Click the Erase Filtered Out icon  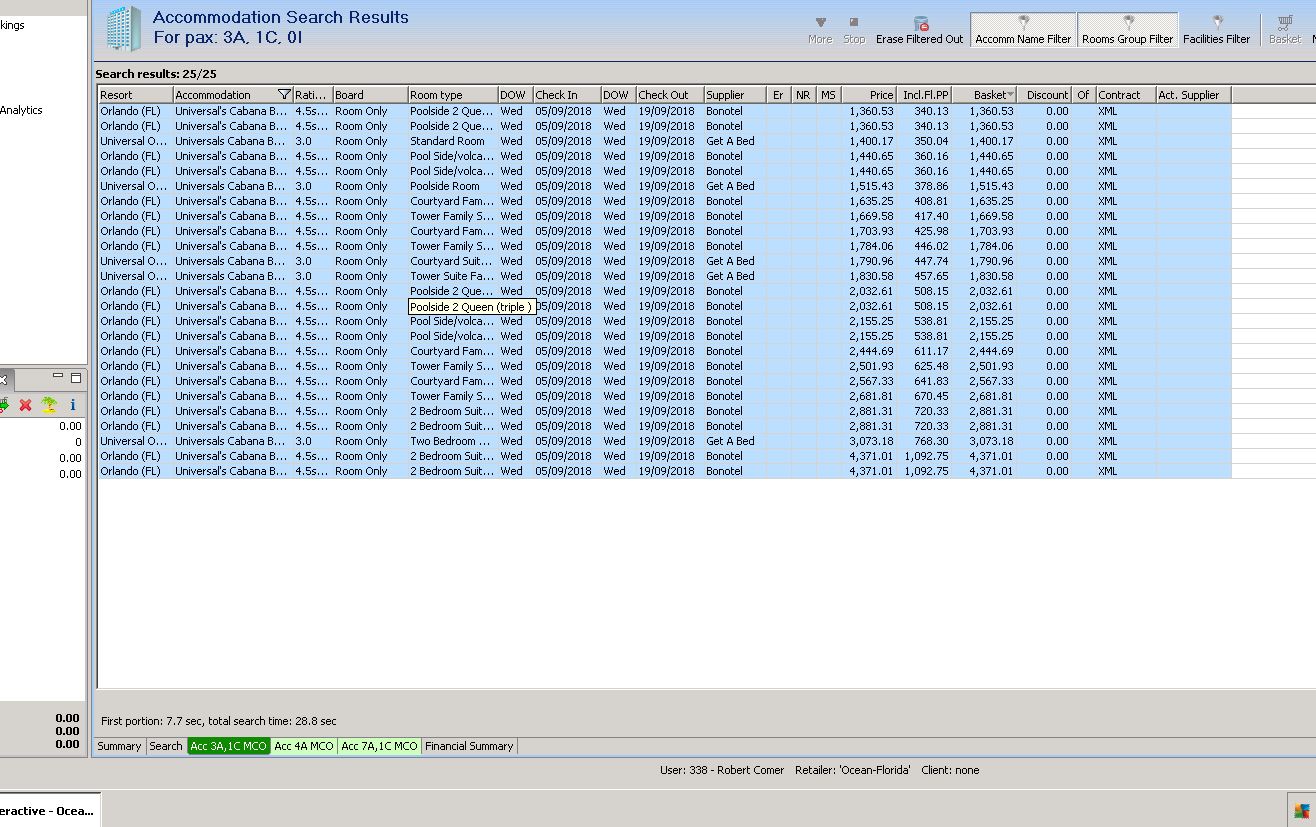tap(920, 23)
